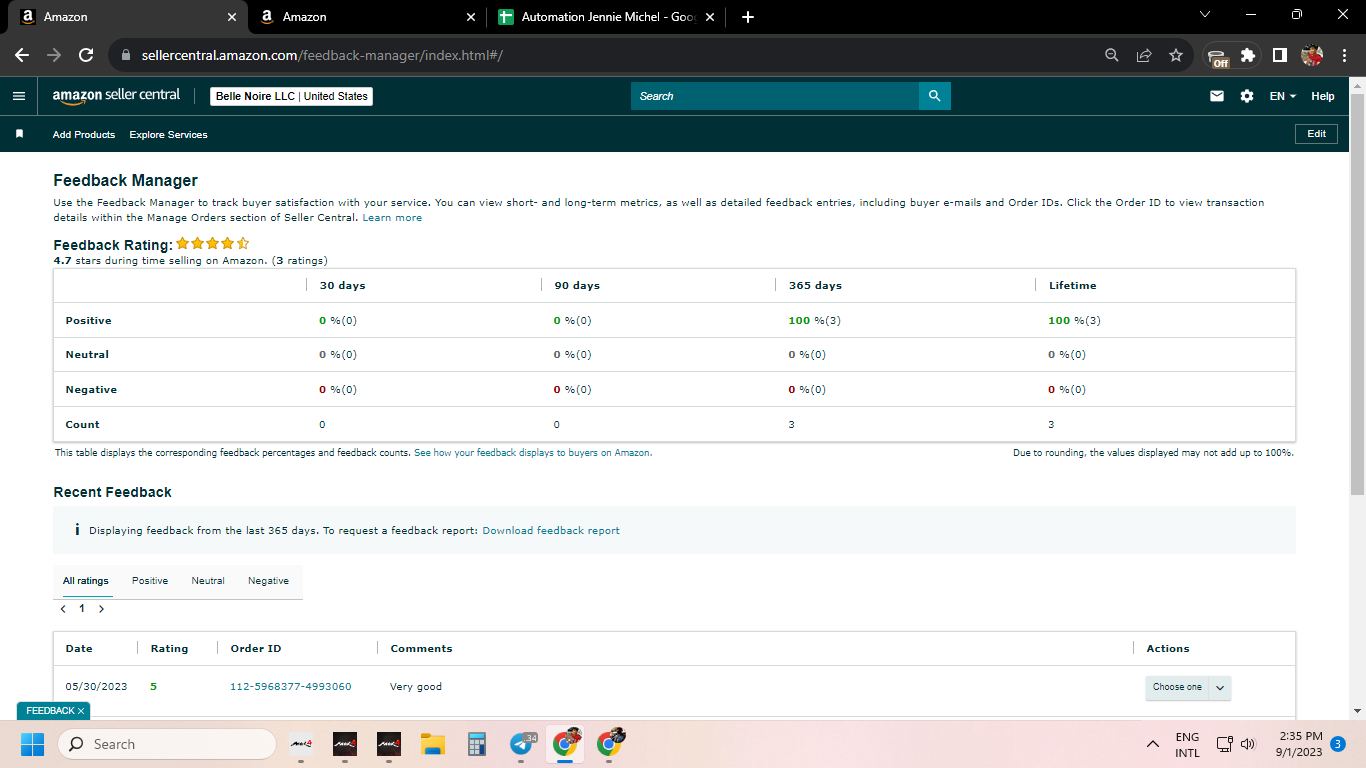This screenshot has width=1366, height=768.
Task: Click the Lifetime column header
Action: [x=1072, y=286]
